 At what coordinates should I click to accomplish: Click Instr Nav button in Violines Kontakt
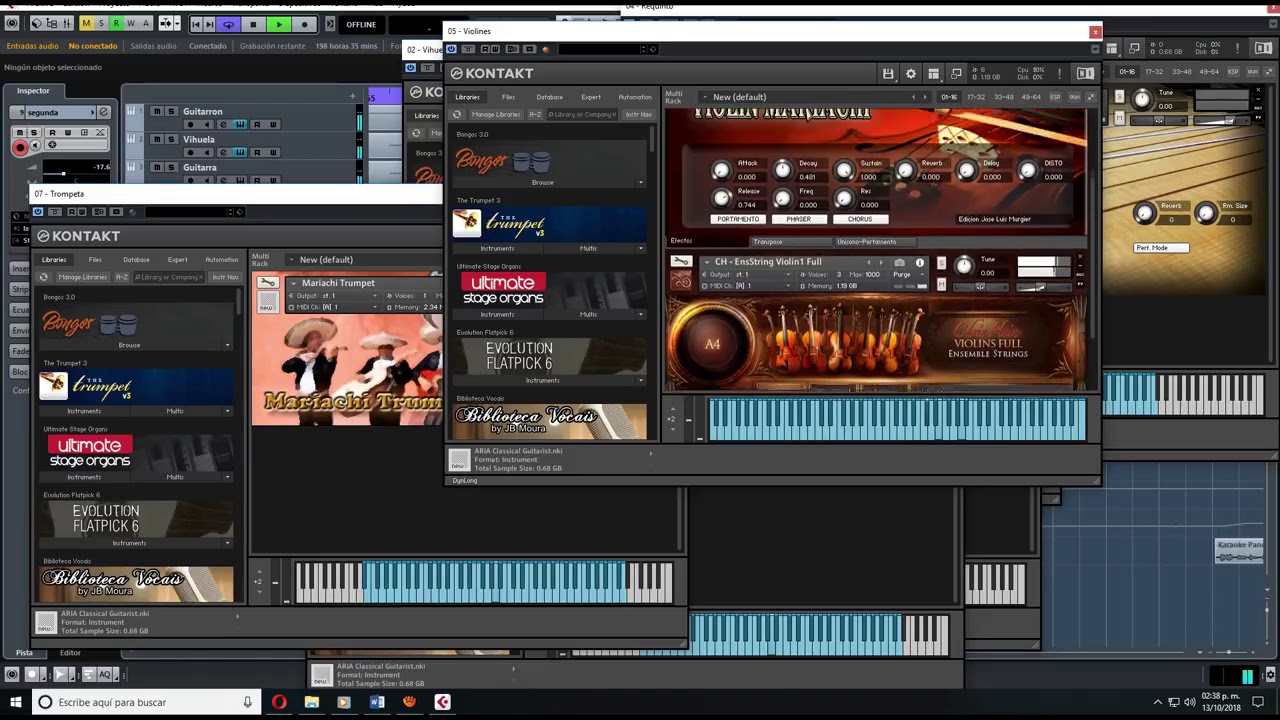(638, 114)
